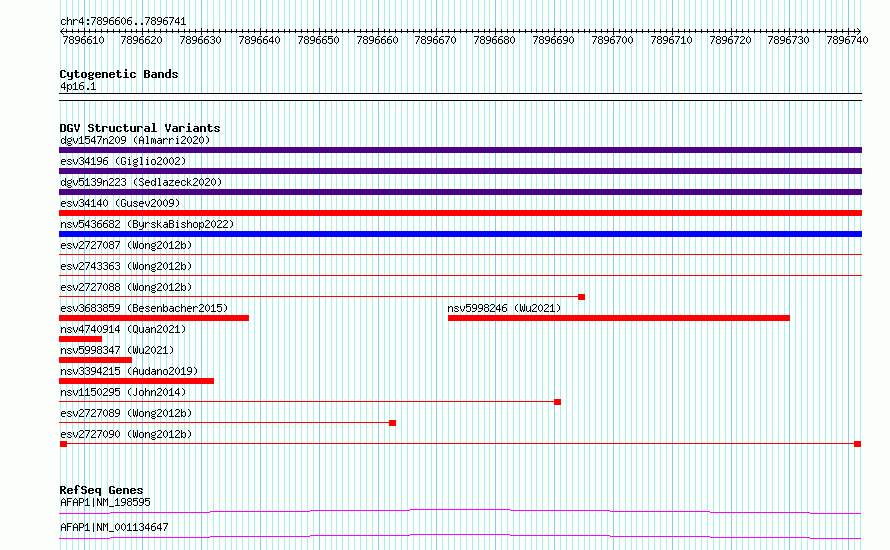Click the red bar under esv34140

[460, 213]
